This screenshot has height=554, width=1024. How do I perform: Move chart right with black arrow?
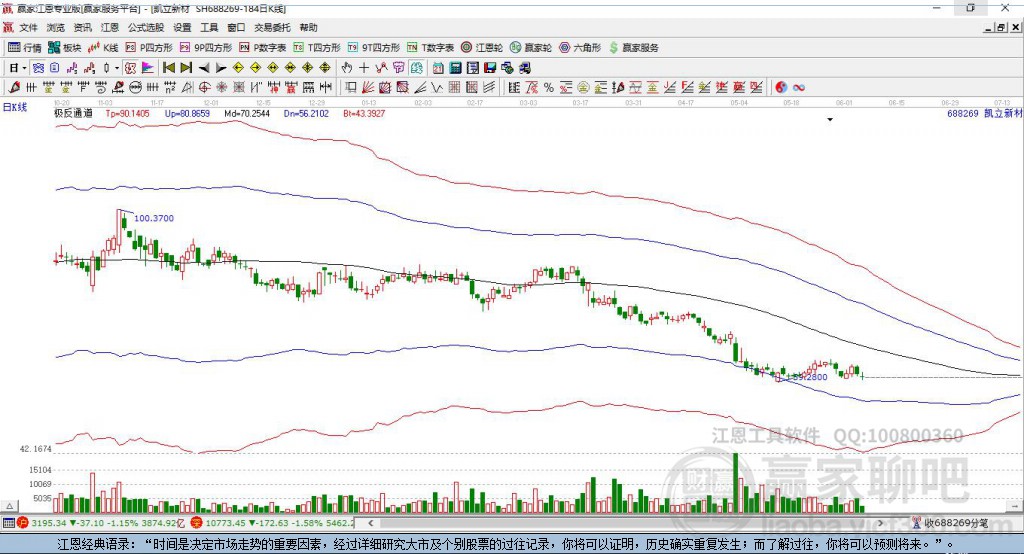click(221, 68)
